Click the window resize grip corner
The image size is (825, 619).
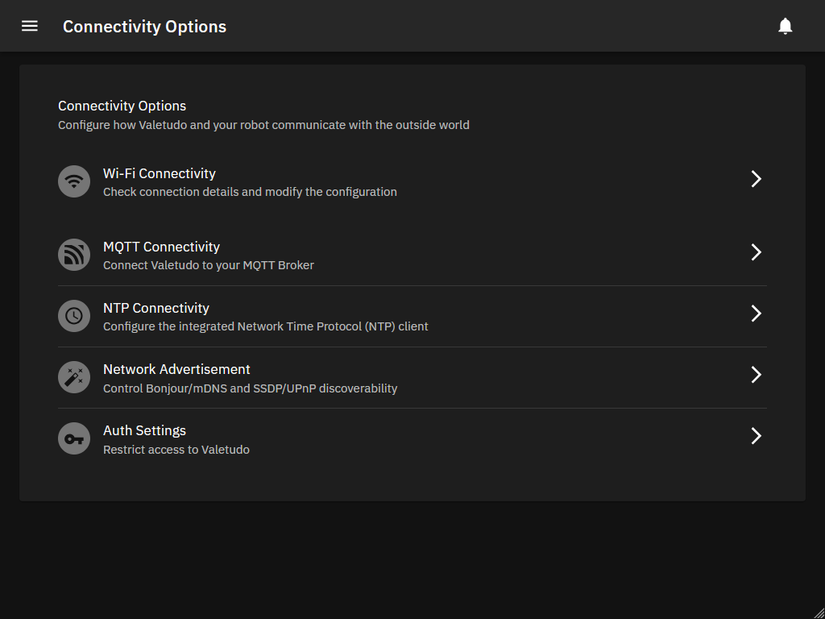819,613
